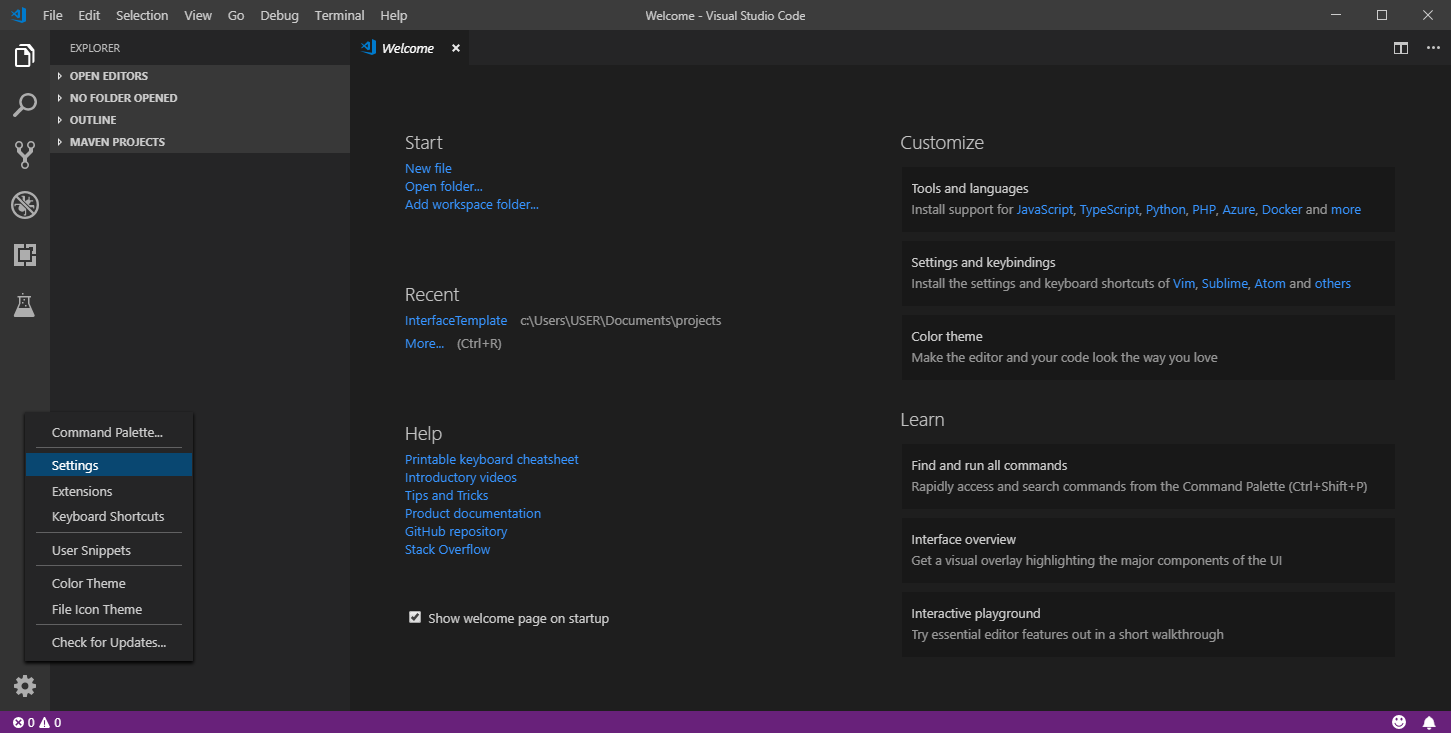1451x733 pixels.
Task: Select User Snippets menu entry
Action: pyautogui.click(x=109, y=550)
